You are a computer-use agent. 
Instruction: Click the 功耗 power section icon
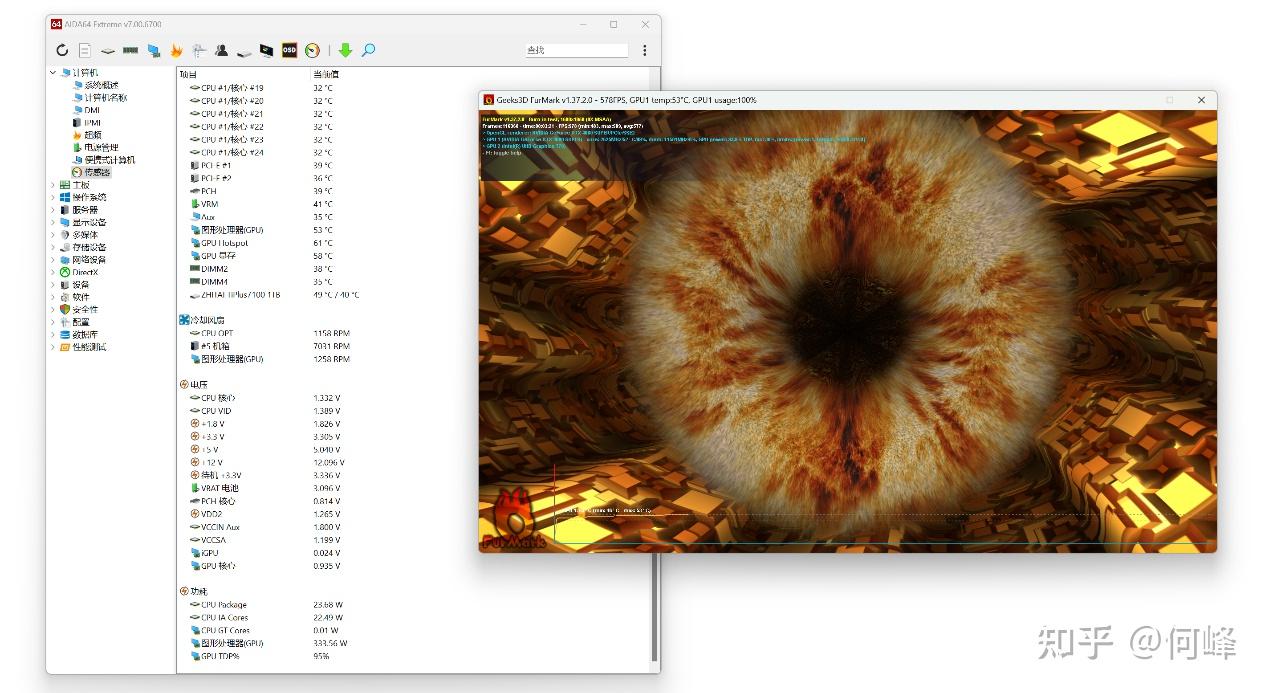(184, 591)
